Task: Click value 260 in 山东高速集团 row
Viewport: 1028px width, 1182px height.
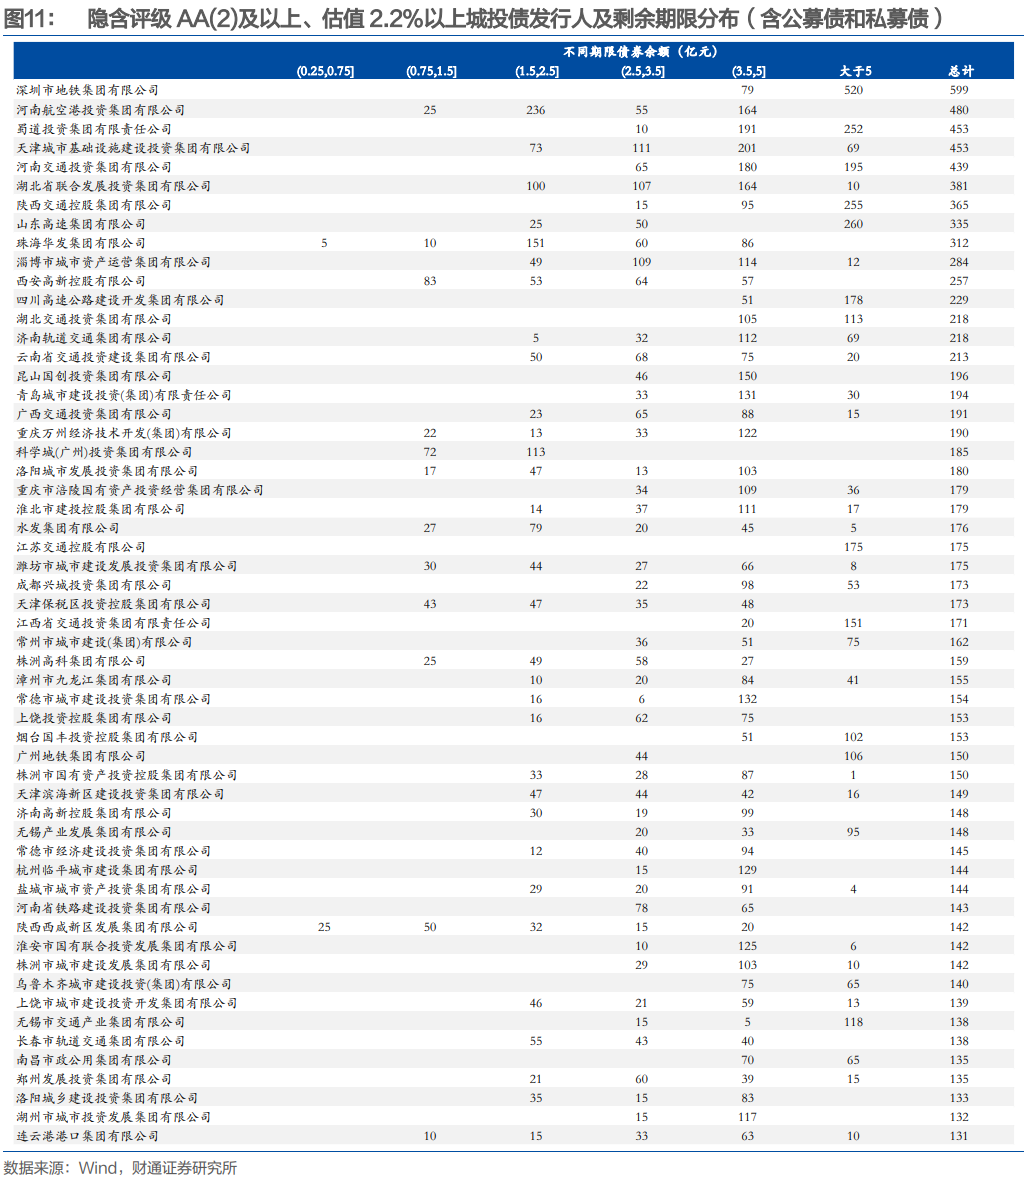Action: 853,224
